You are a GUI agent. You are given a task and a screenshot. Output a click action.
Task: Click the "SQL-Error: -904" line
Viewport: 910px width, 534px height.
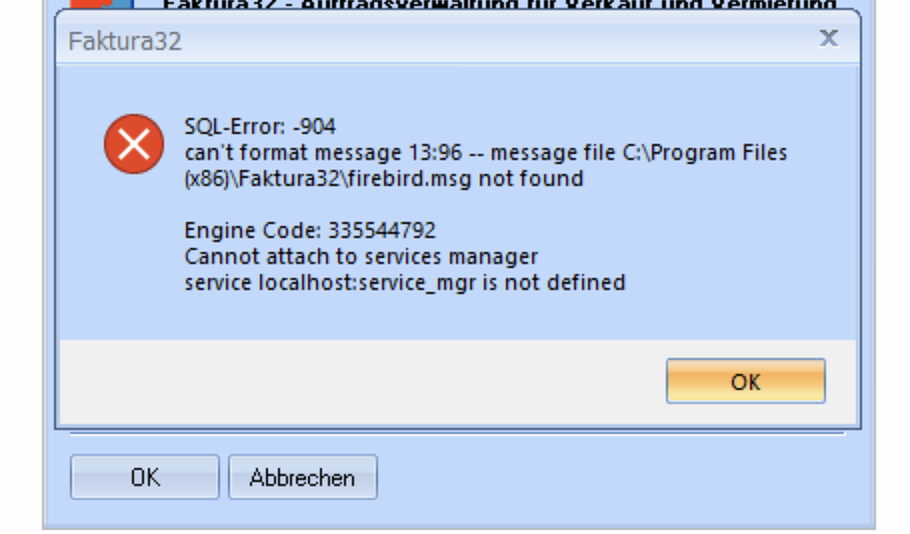[x=260, y=127]
